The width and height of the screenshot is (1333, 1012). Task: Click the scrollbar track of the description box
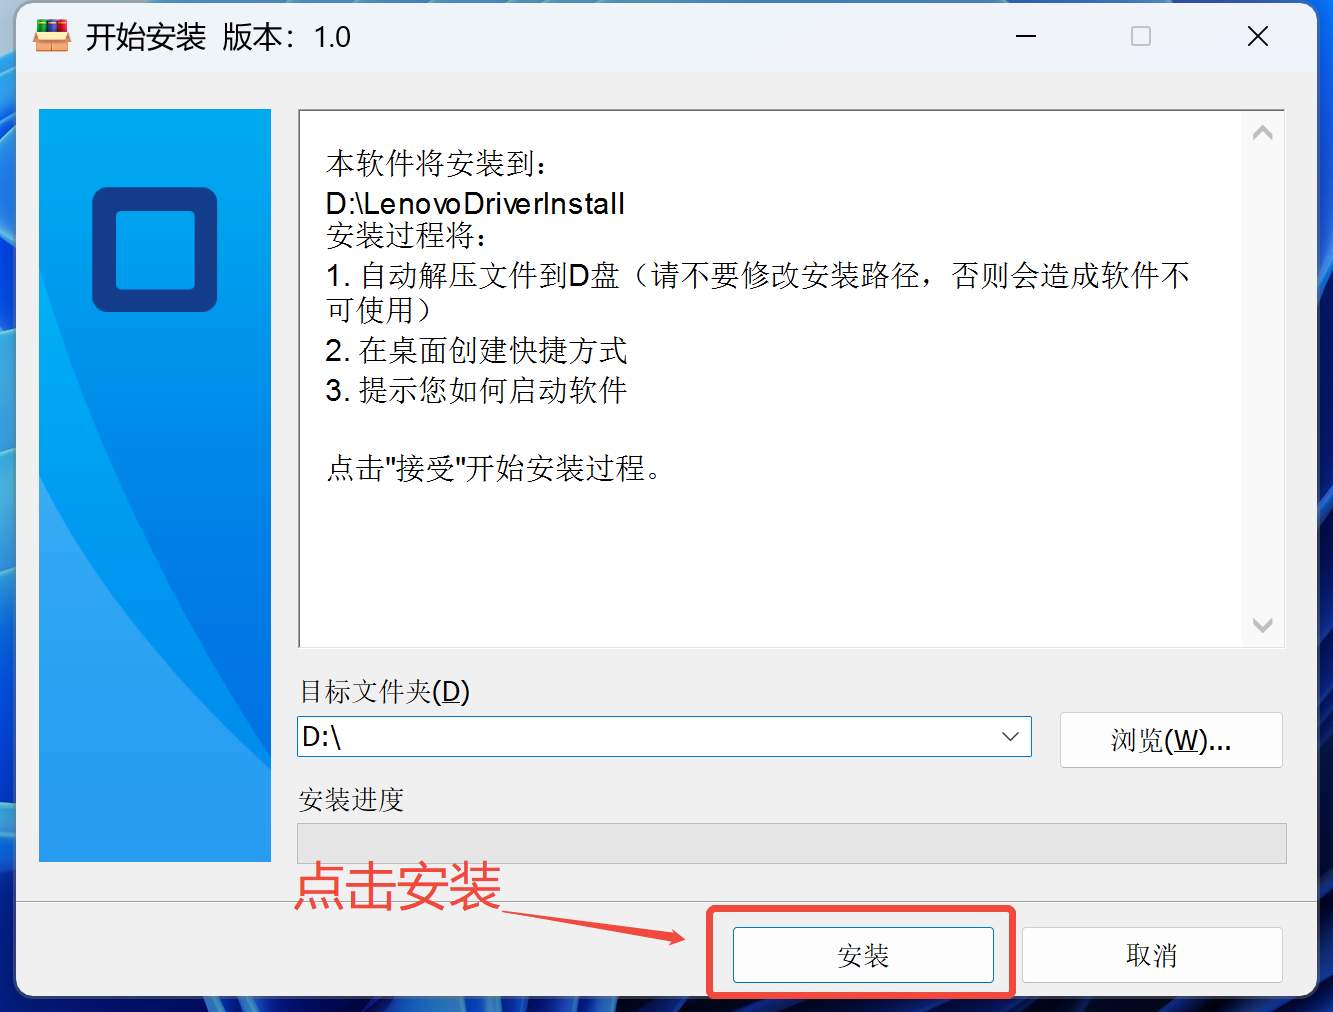(1263, 379)
